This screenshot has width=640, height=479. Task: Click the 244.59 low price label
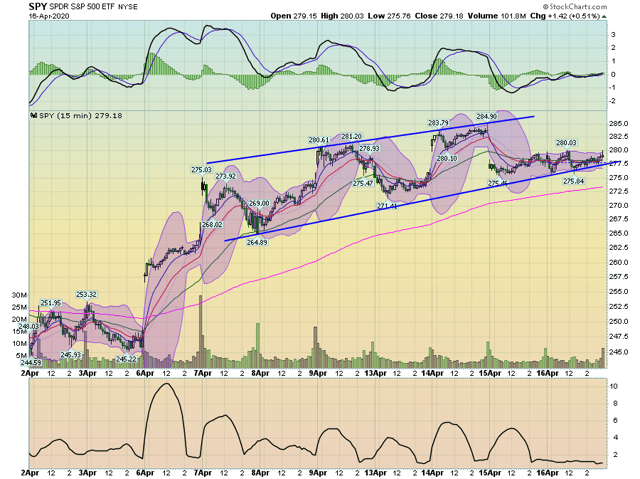31,362
